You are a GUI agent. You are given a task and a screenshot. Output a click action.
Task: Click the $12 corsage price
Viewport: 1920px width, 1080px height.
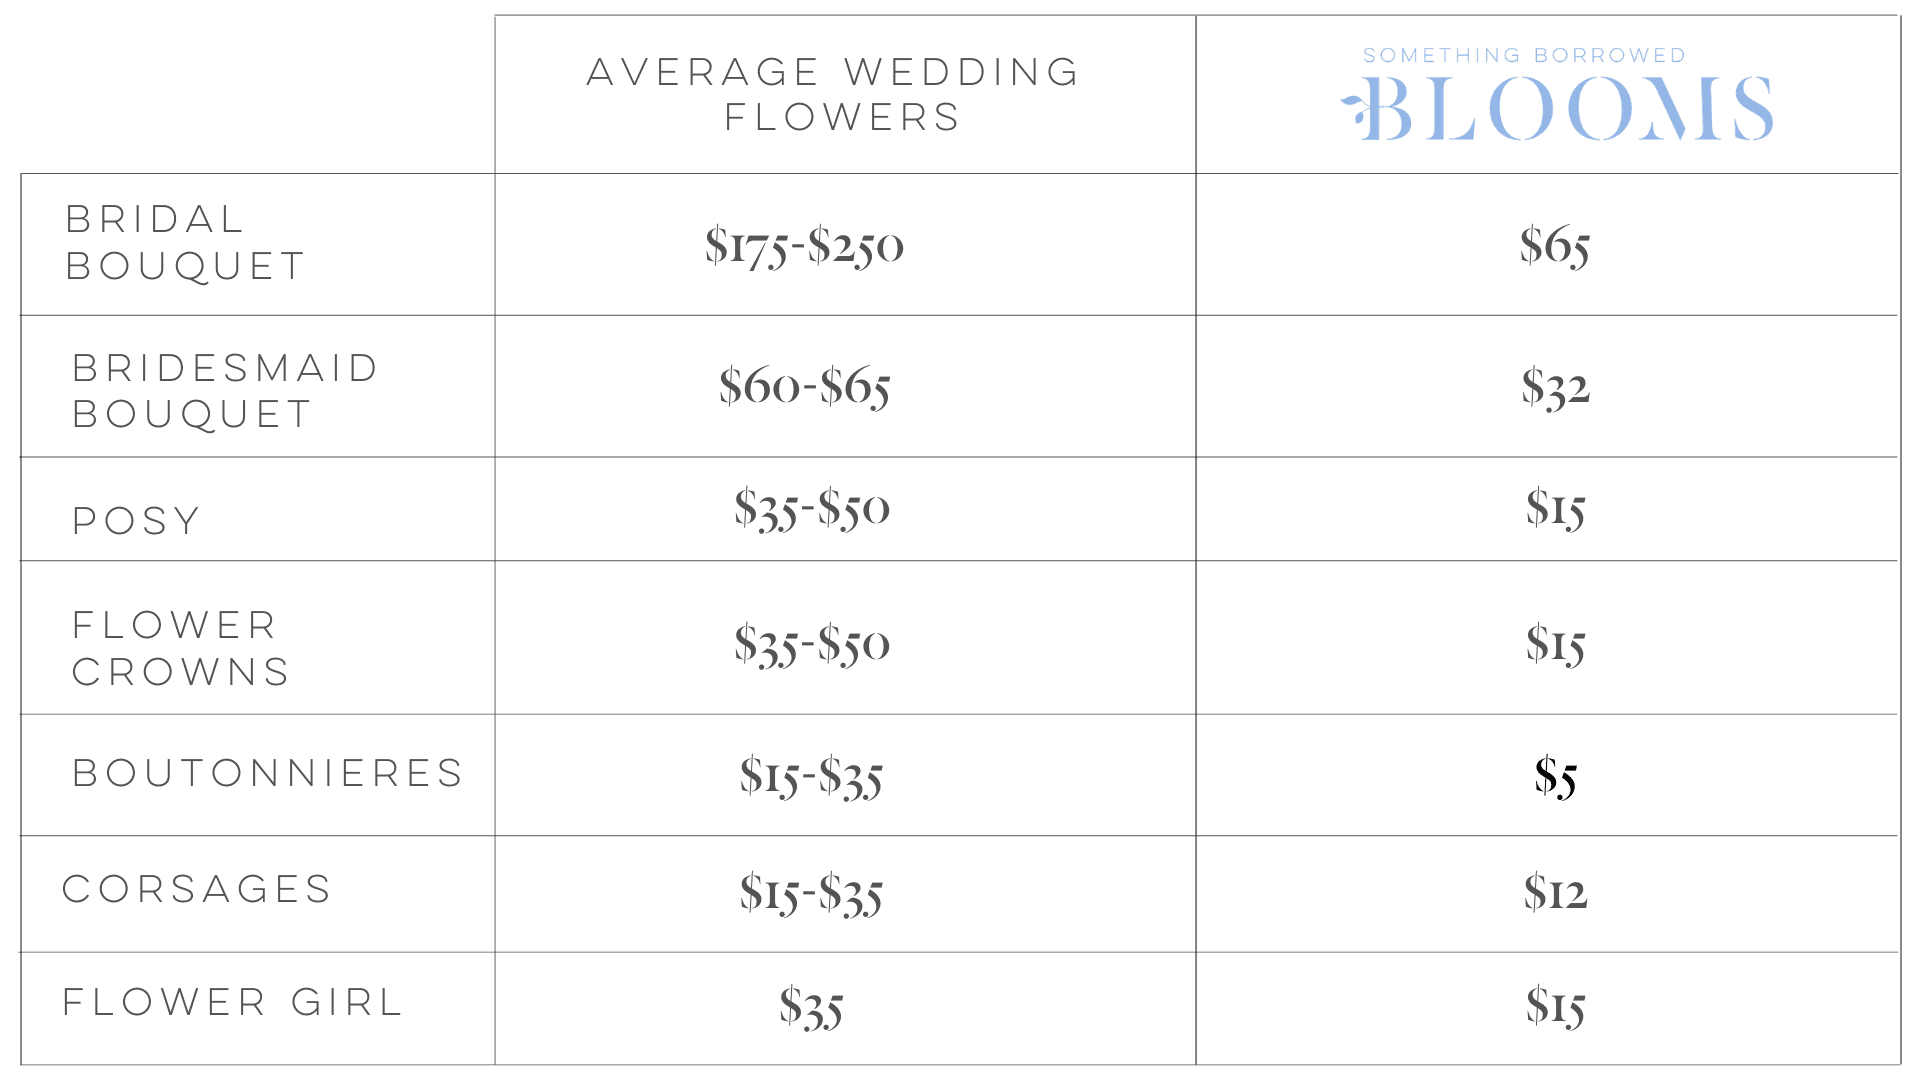coord(1555,892)
